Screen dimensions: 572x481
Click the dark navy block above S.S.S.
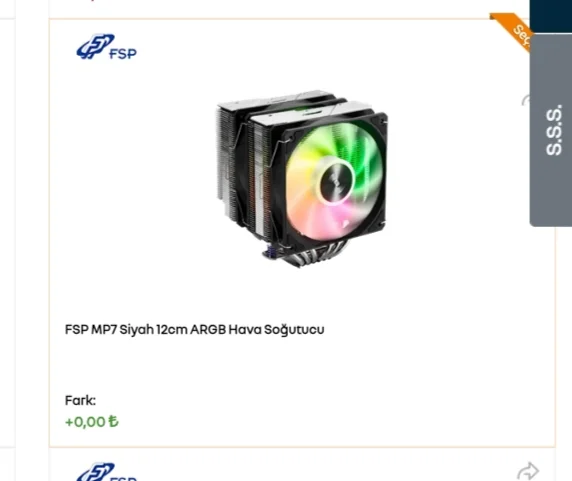pos(551,16)
